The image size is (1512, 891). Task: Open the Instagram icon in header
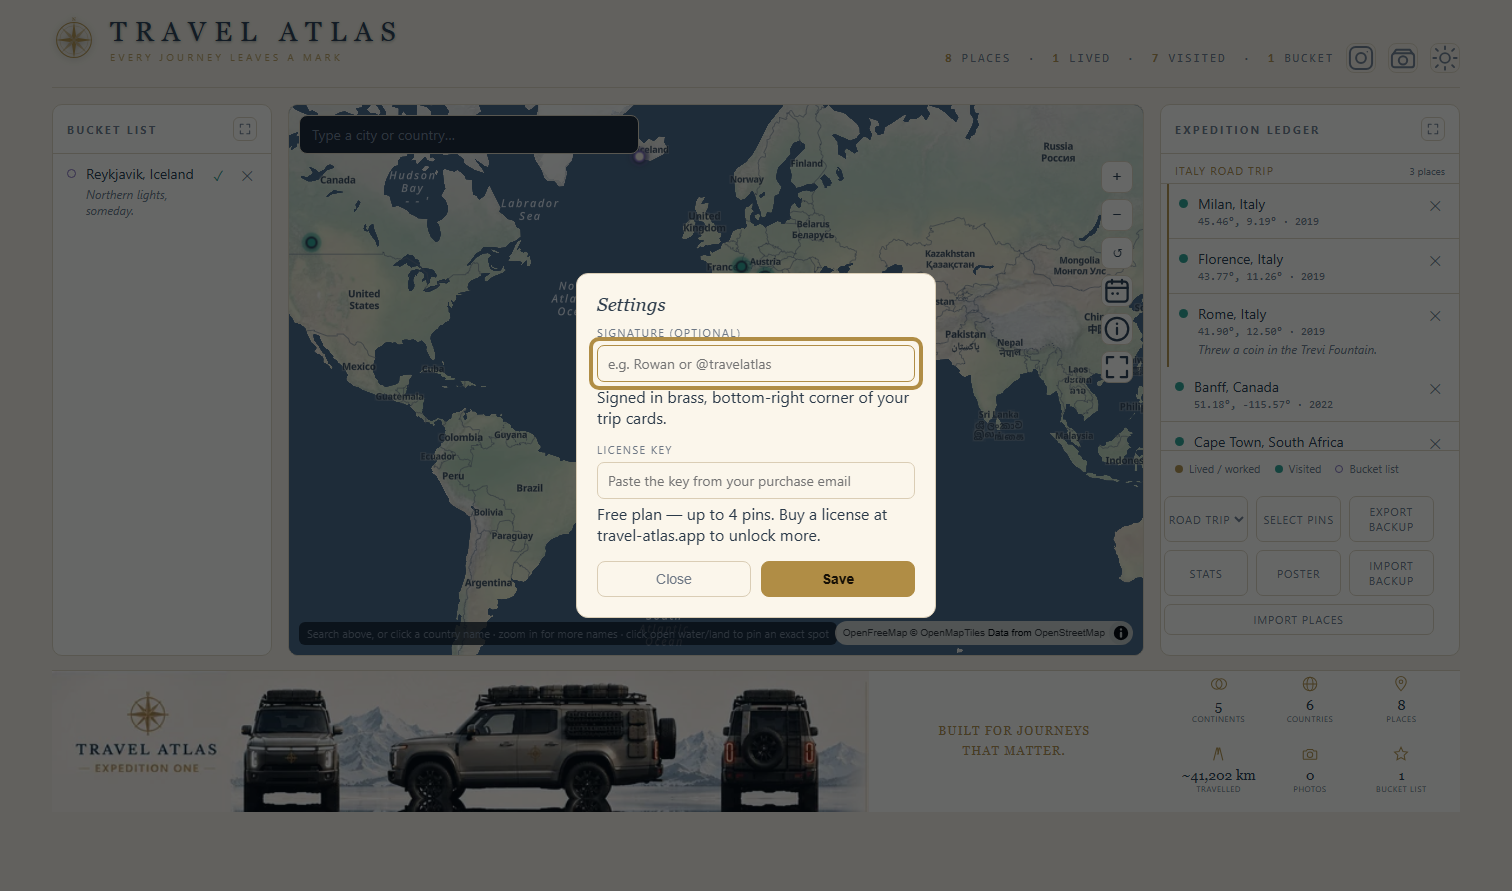point(1361,58)
